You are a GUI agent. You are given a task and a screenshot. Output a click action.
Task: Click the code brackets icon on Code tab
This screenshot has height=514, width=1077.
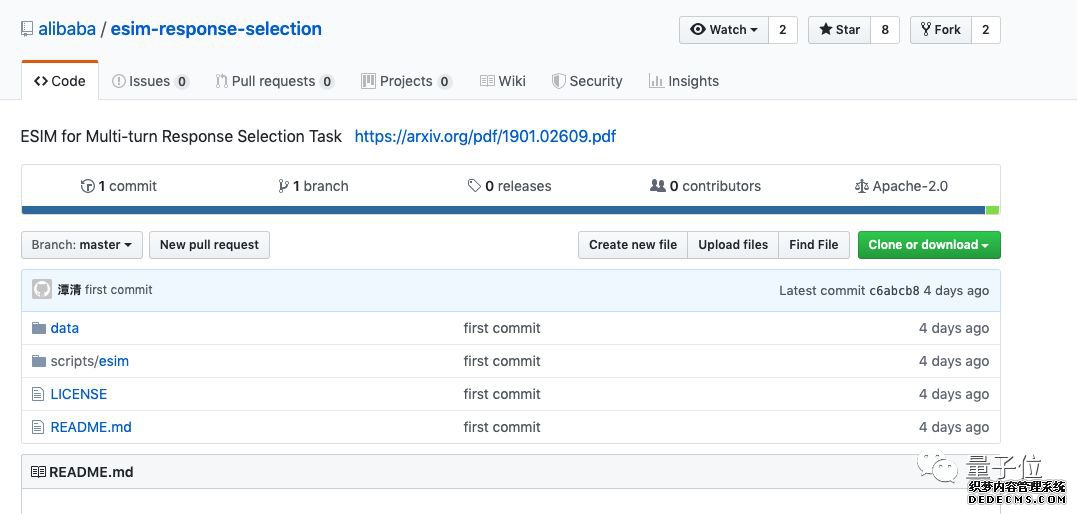[x=41, y=81]
